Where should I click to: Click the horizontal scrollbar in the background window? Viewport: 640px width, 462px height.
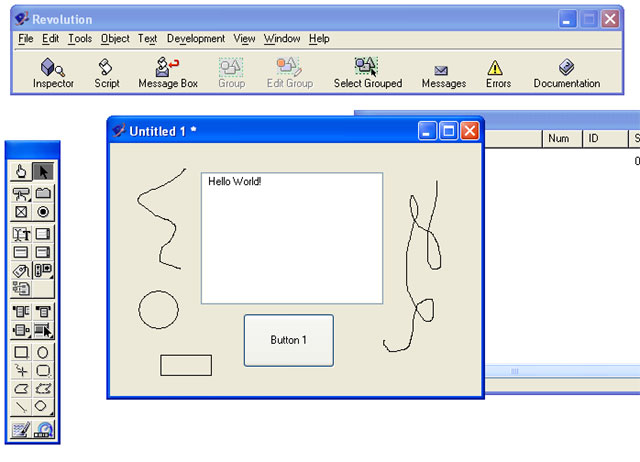[562, 371]
